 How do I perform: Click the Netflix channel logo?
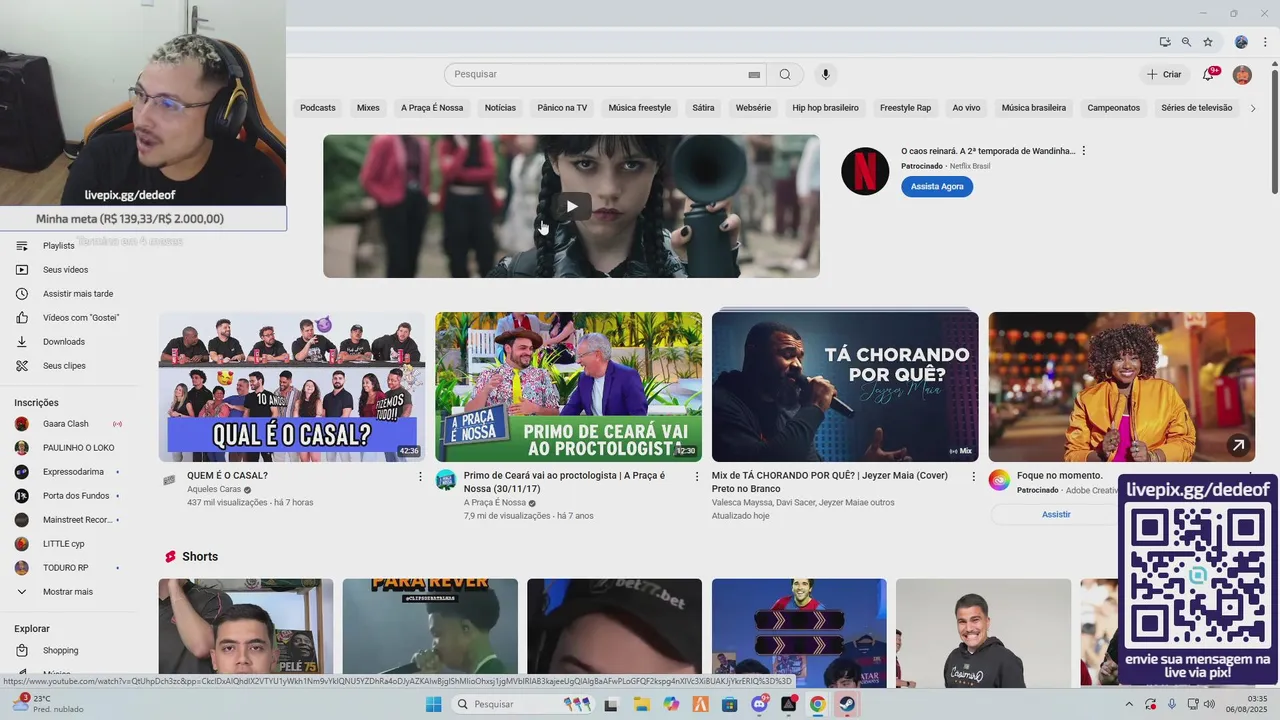coord(865,171)
